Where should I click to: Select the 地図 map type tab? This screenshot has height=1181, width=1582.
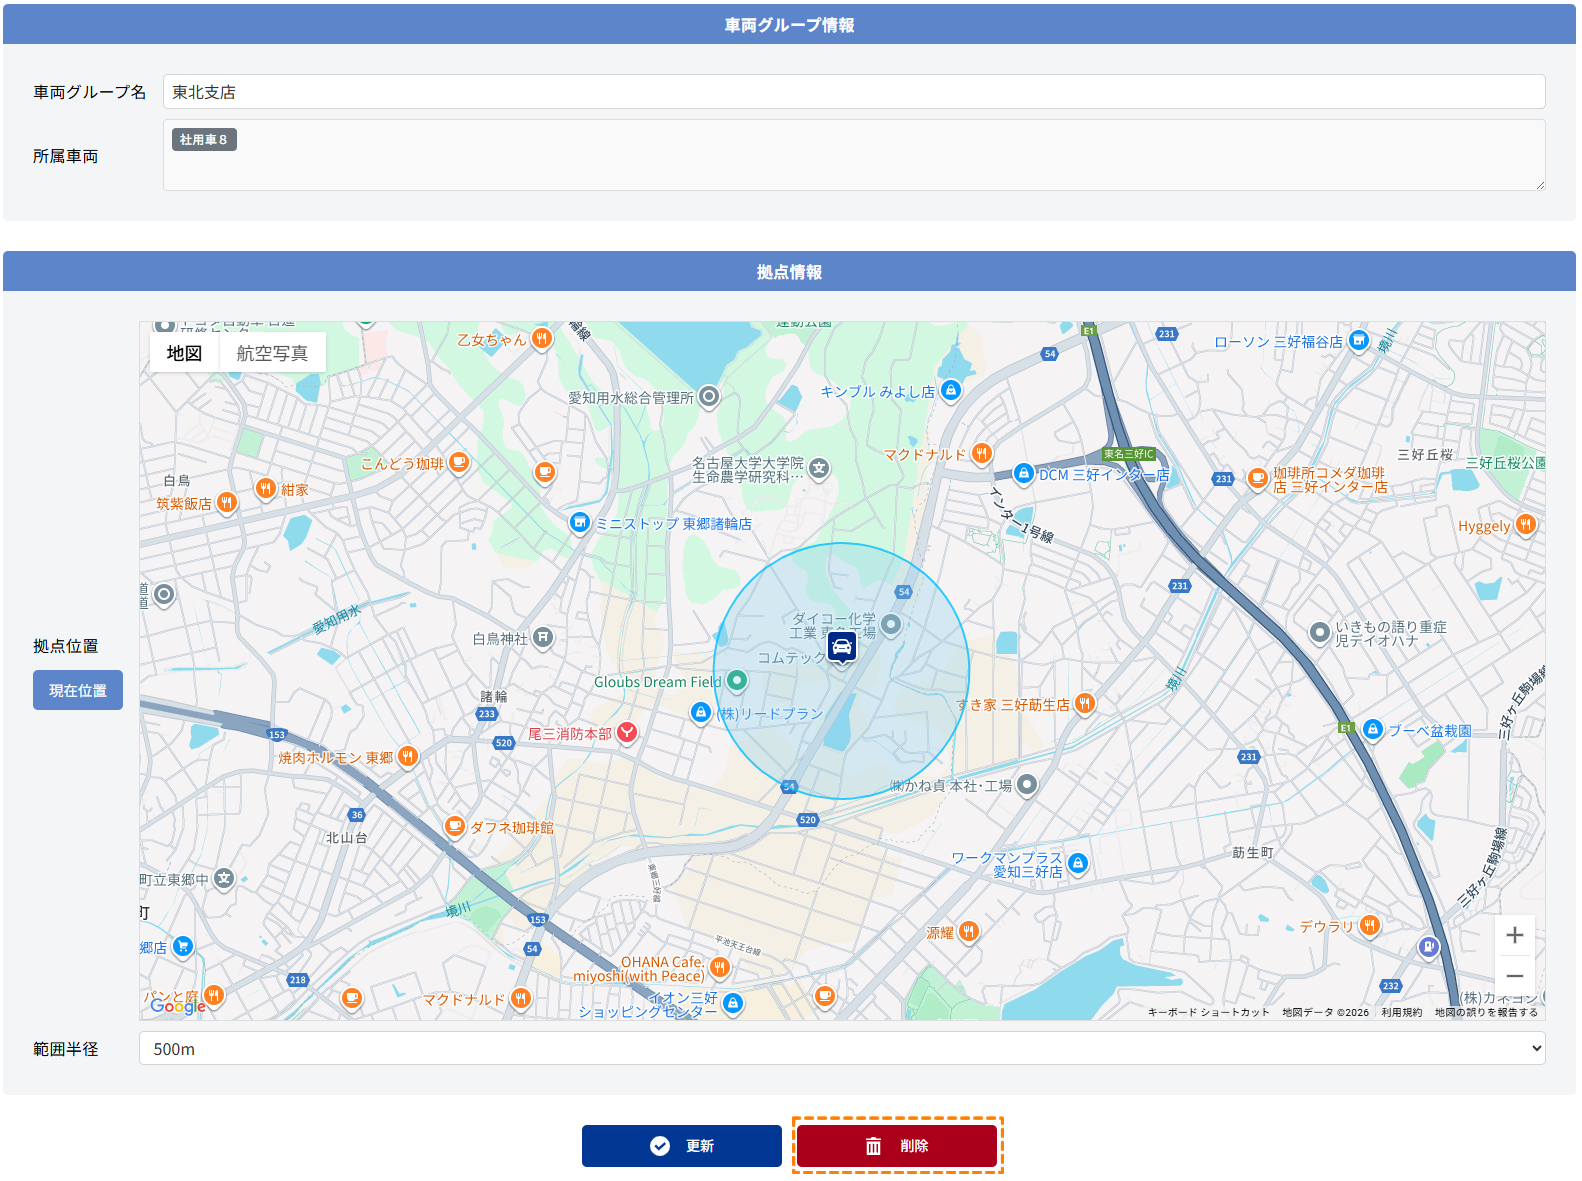pyautogui.click(x=185, y=353)
